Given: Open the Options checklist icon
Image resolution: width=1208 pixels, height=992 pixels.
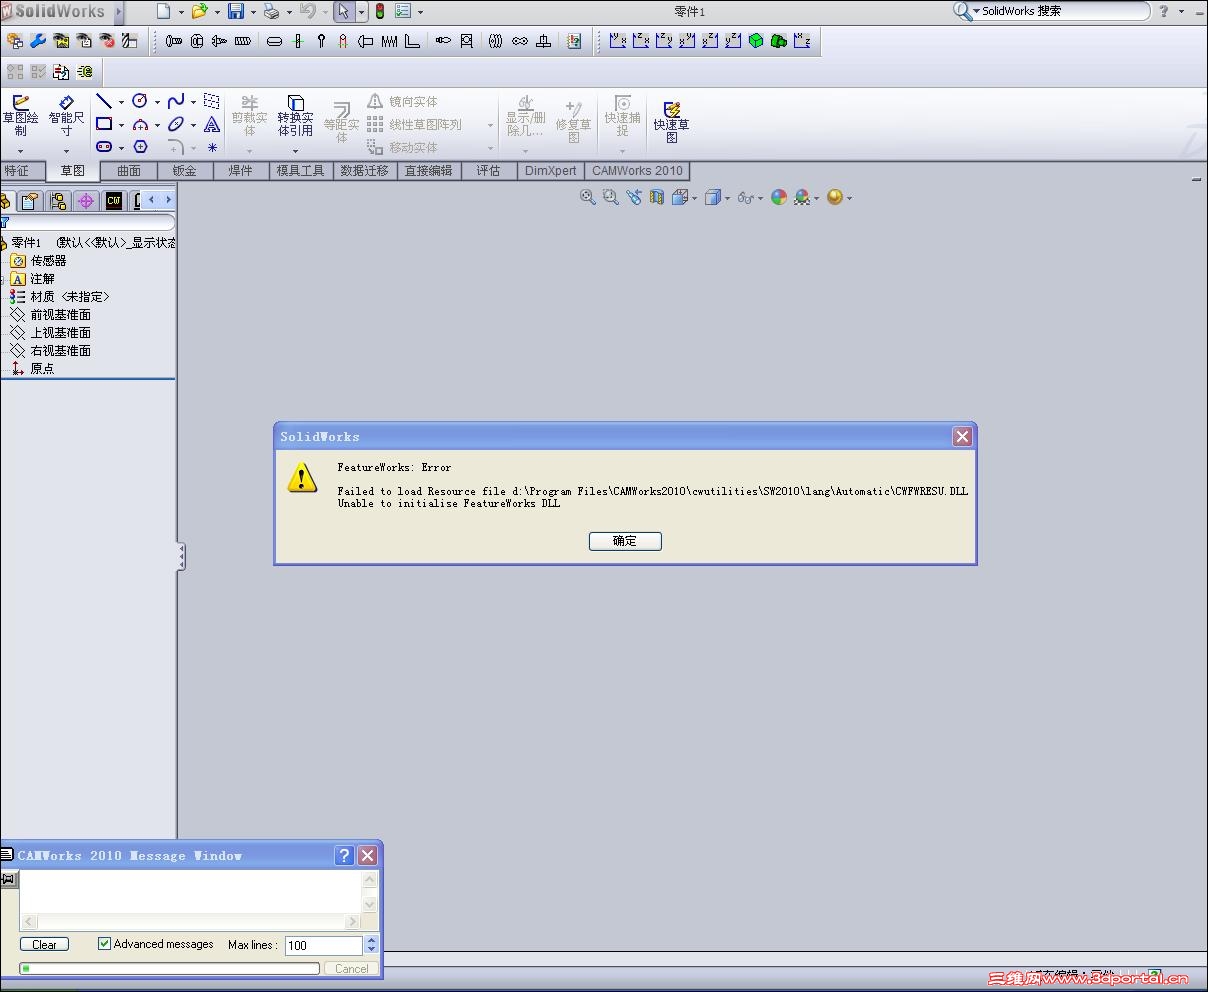Looking at the screenshot, I should click(403, 12).
